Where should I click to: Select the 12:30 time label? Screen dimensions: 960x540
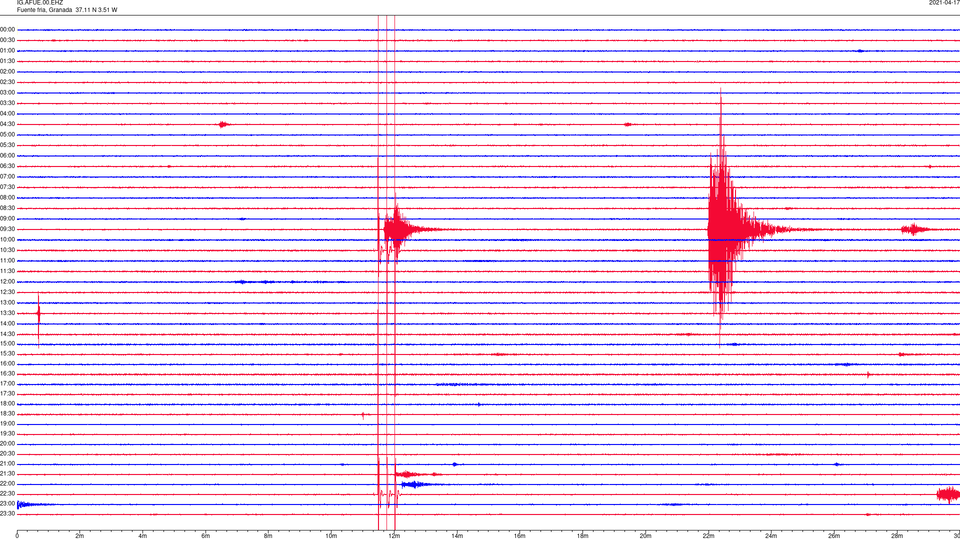coord(7,292)
